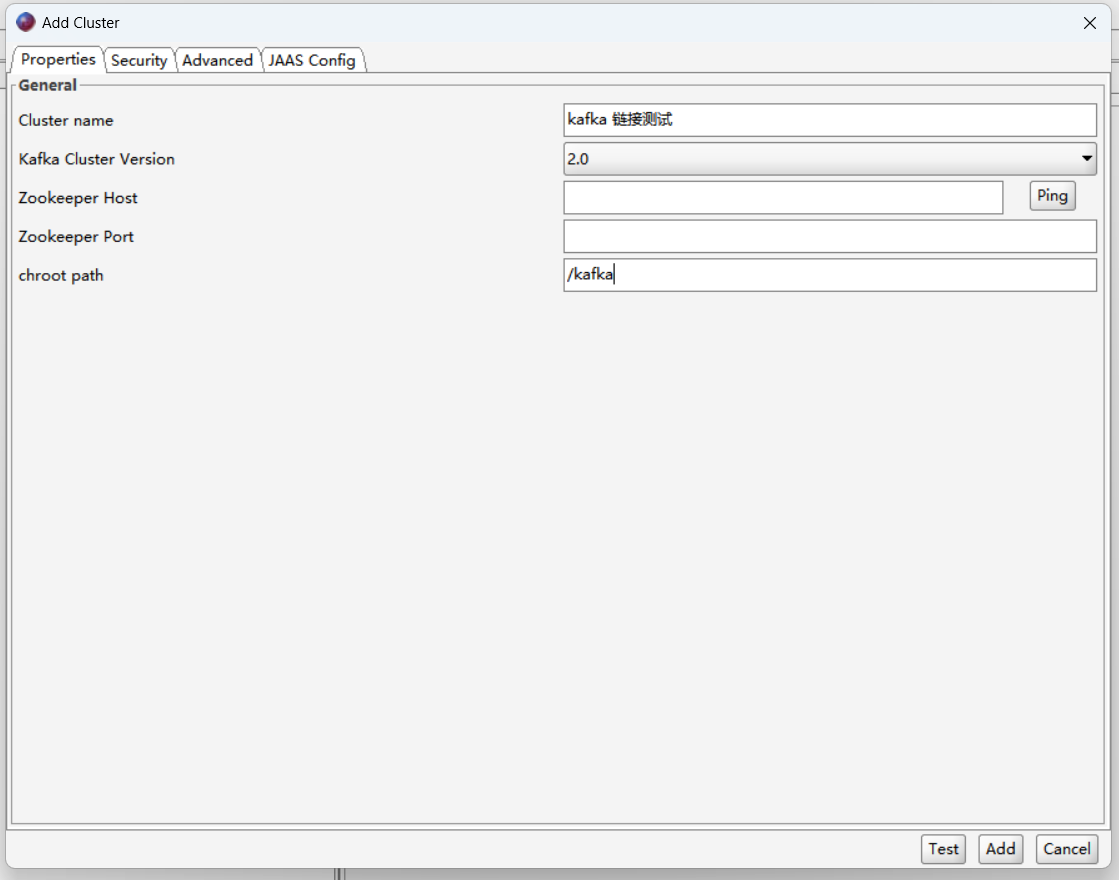The image size is (1119, 880).
Task: Click the chroot path input field
Action: click(x=829, y=275)
